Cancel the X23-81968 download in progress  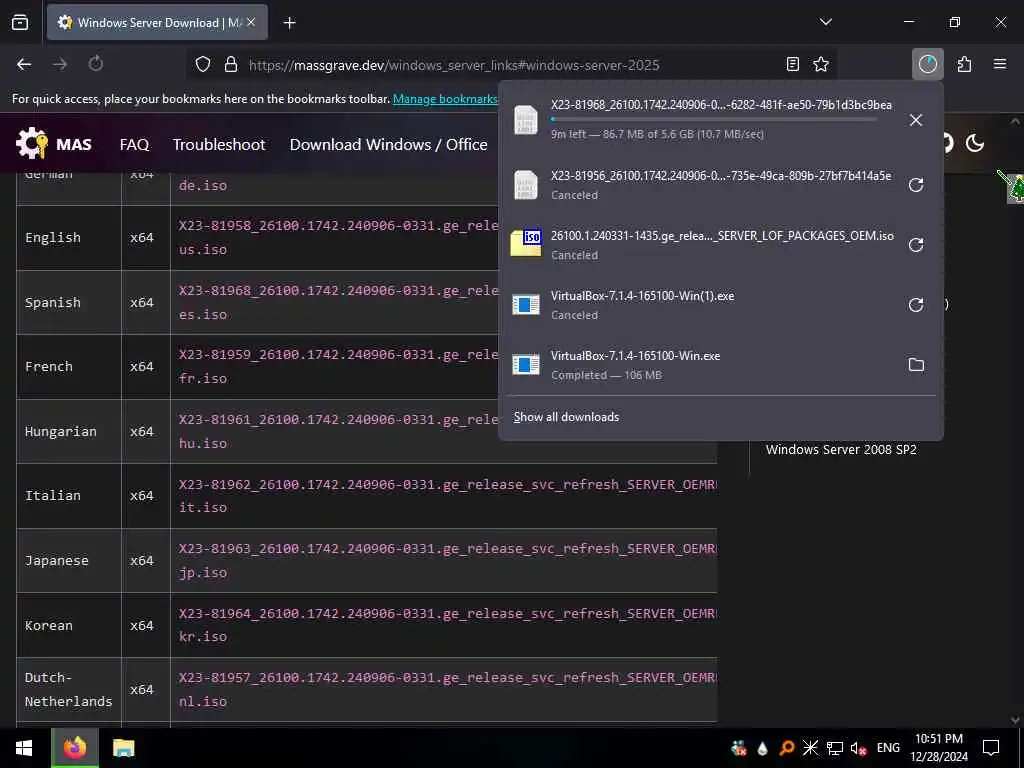pyautogui.click(x=916, y=120)
